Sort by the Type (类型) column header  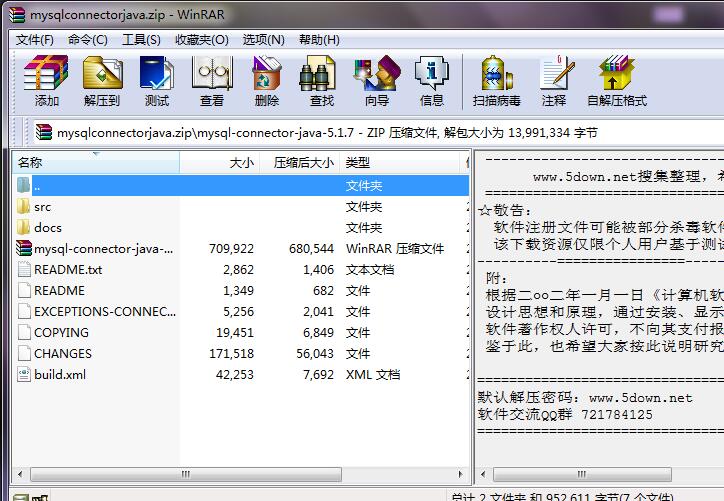coord(399,163)
